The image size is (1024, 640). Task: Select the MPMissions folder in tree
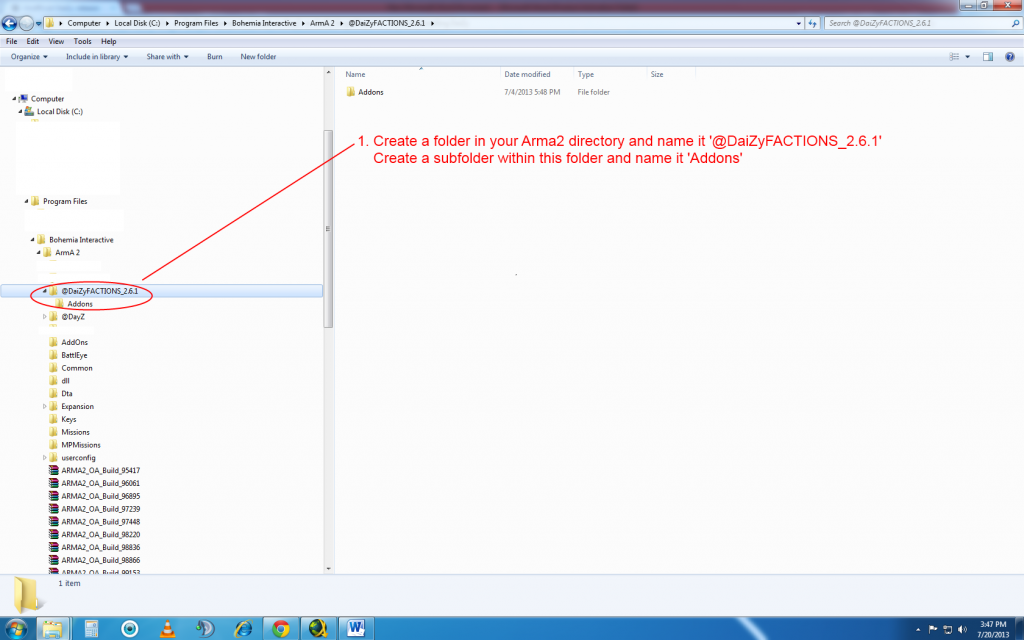[x=80, y=445]
